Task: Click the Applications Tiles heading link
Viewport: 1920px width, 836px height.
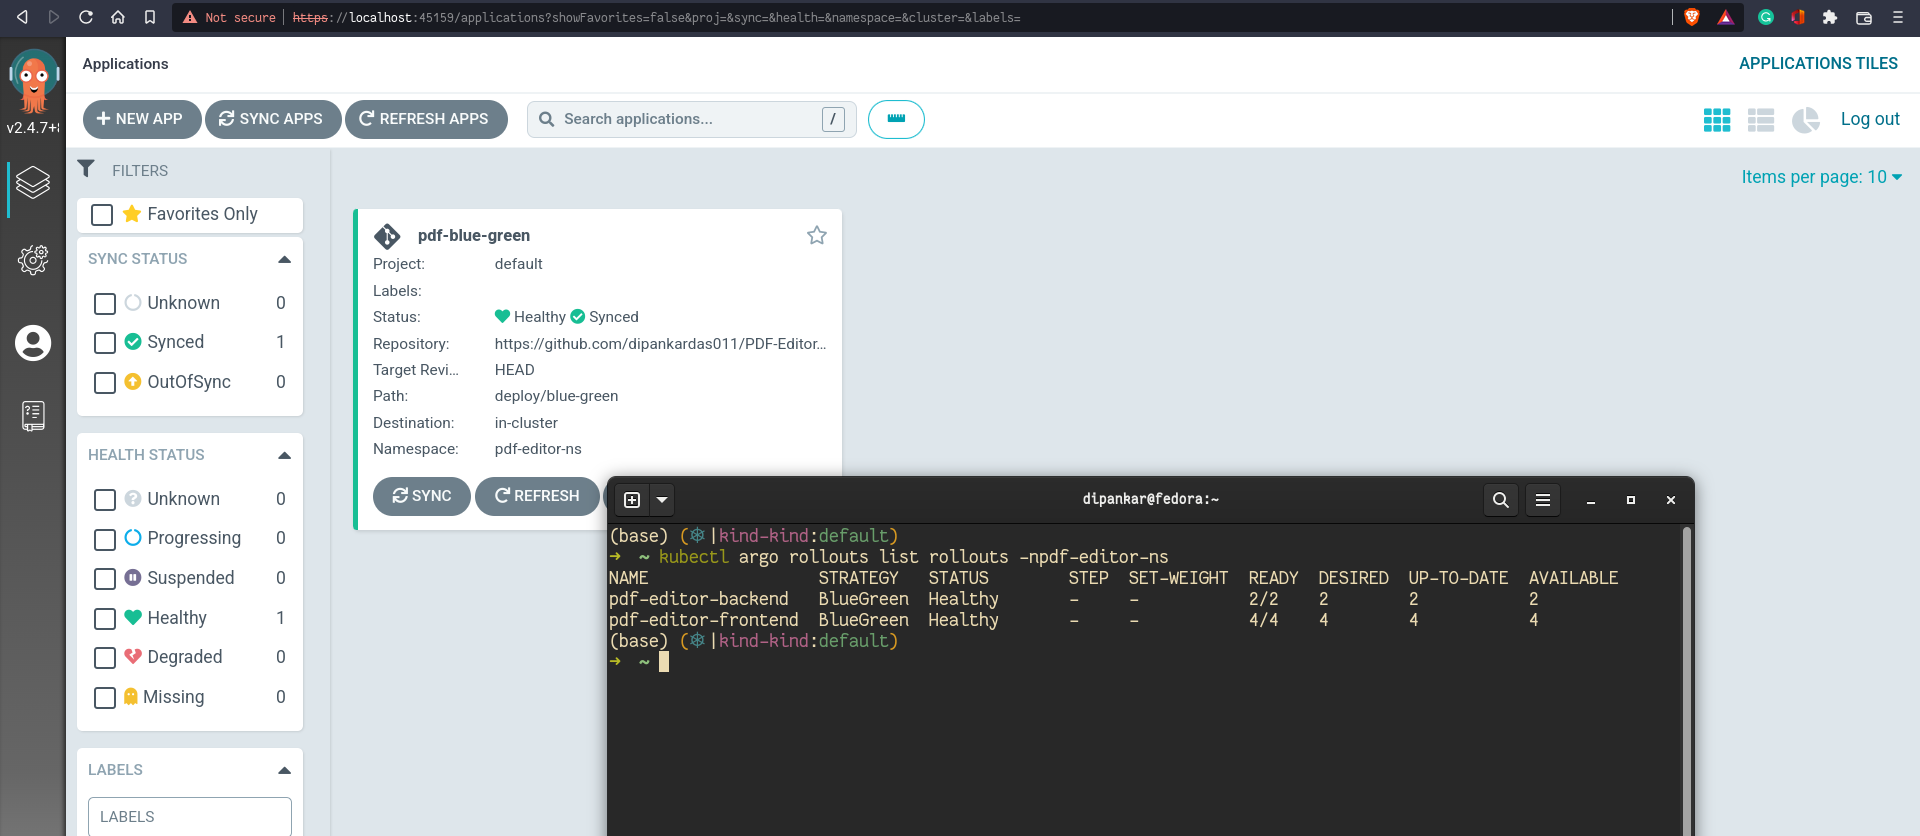Action: (x=1818, y=63)
